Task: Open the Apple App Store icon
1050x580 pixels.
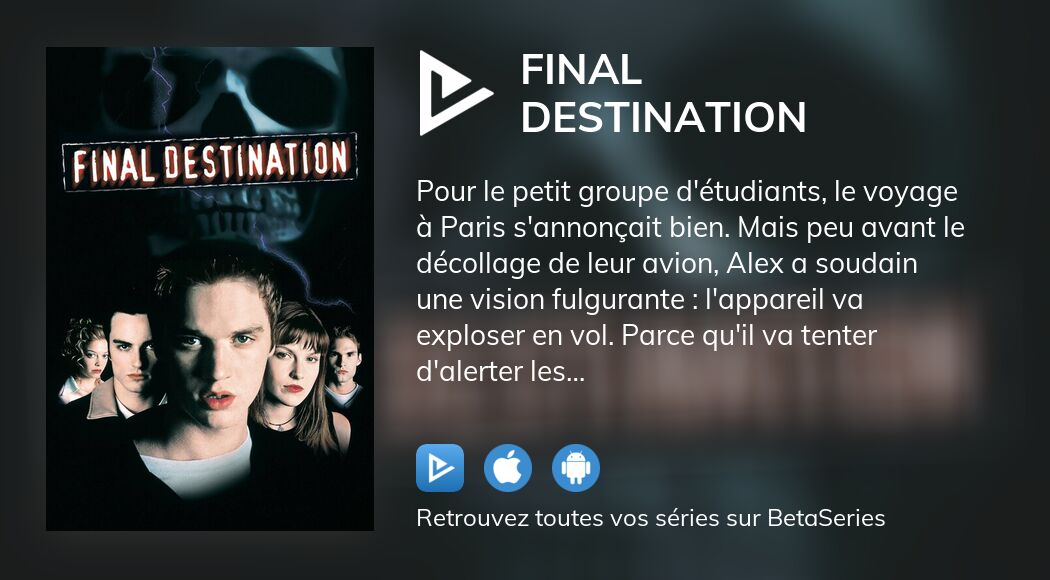Action: pos(508,468)
